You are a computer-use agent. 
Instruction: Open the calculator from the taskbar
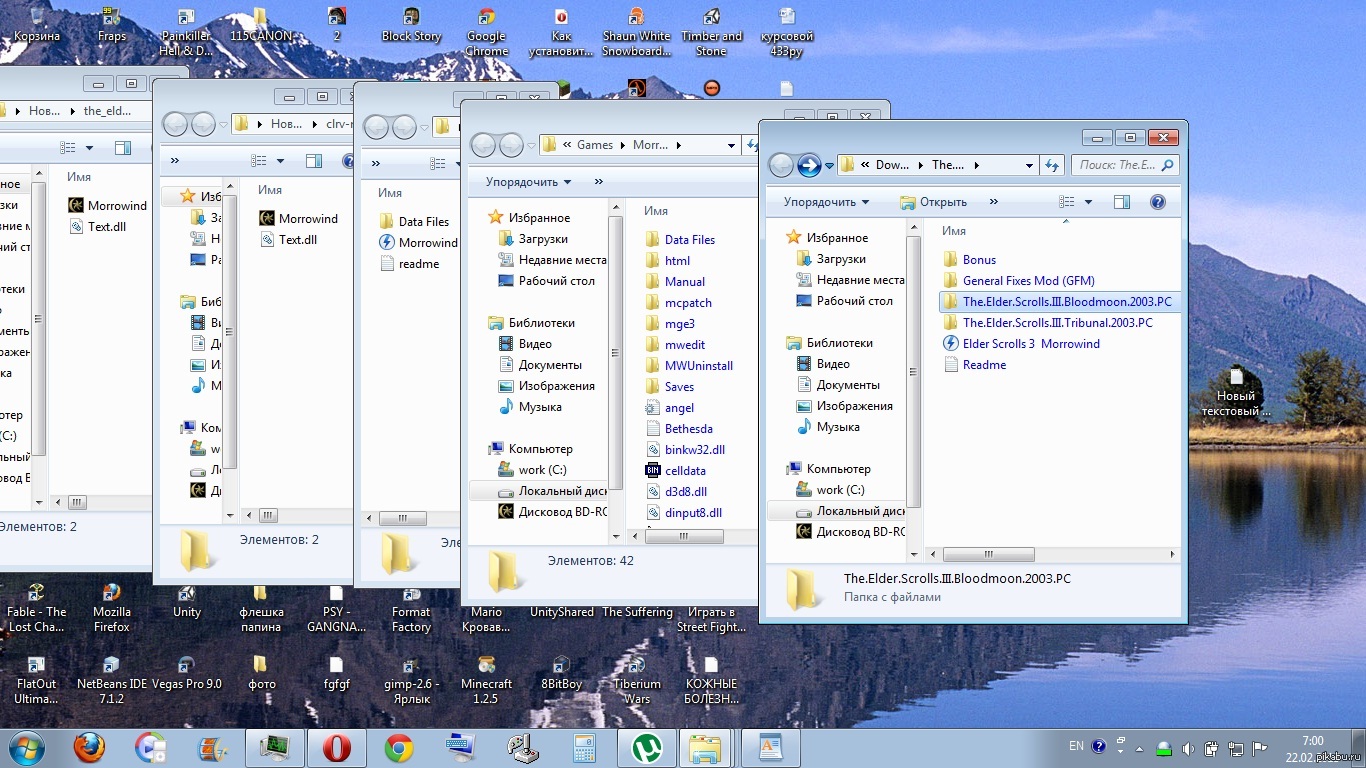pos(584,747)
